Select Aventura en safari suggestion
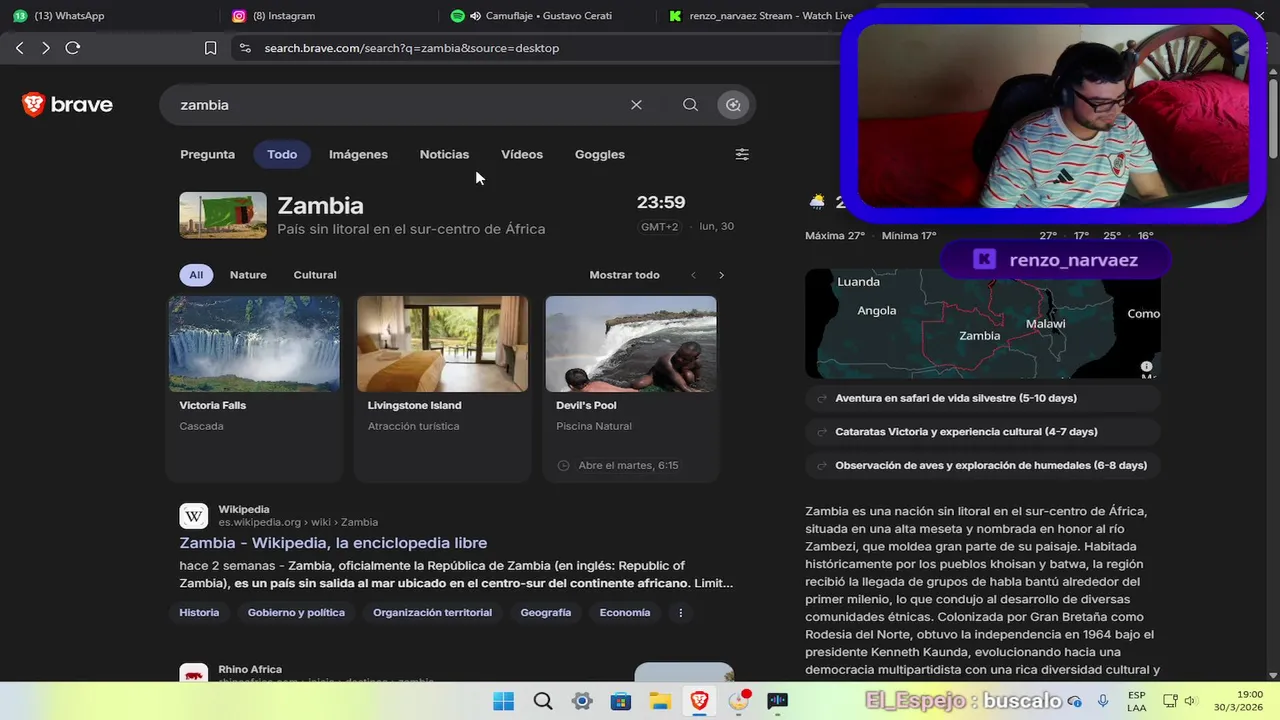 (982, 398)
